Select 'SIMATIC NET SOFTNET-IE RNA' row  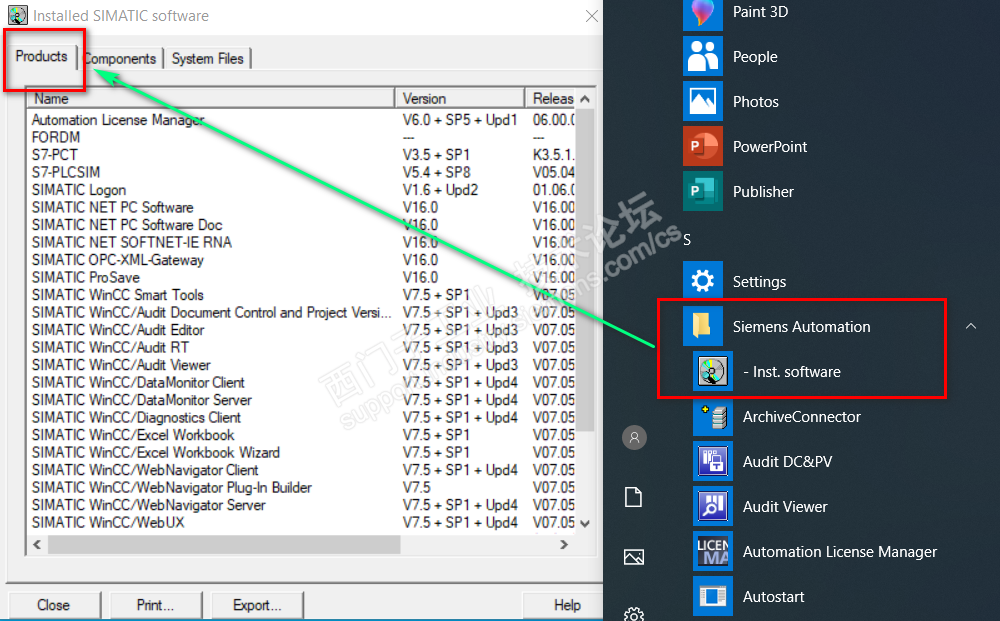(302, 242)
